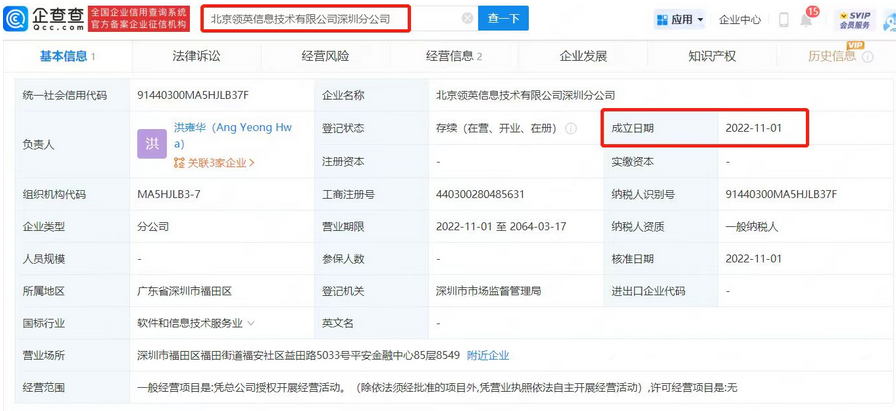Select credit code 91440300MA5HJLB37F under 统一社会信用代码

tap(193, 95)
